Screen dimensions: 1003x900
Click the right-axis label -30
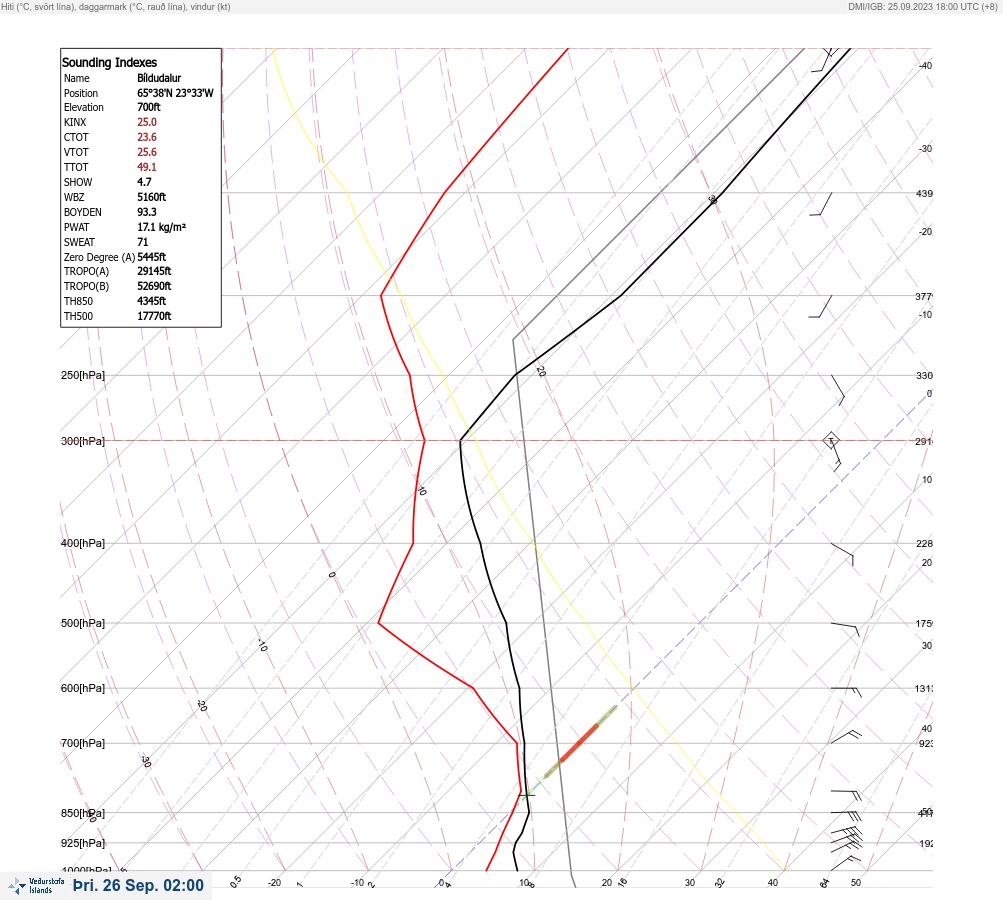[x=925, y=148]
